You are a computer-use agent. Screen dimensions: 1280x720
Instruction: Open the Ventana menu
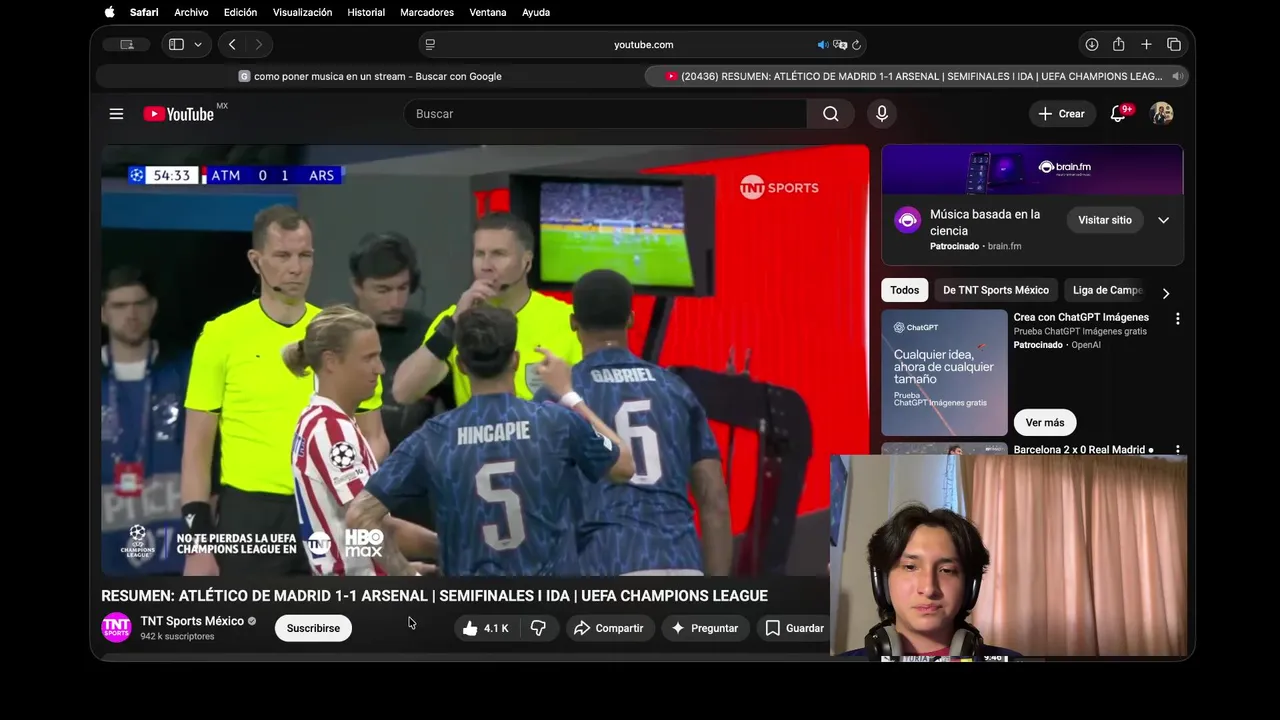[x=487, y=12]
